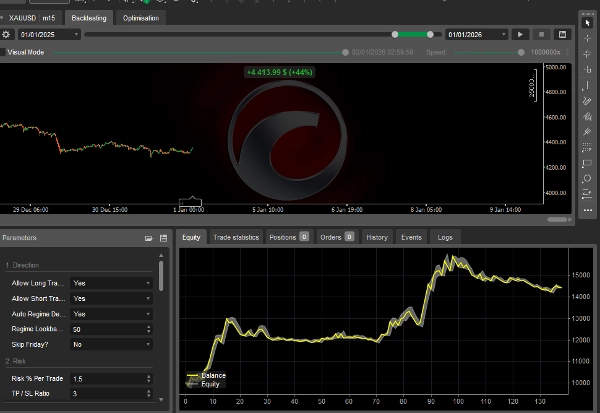This screenshot has height=413, width=600.
Task: Click the Balance legend entry
Action: 207,375
